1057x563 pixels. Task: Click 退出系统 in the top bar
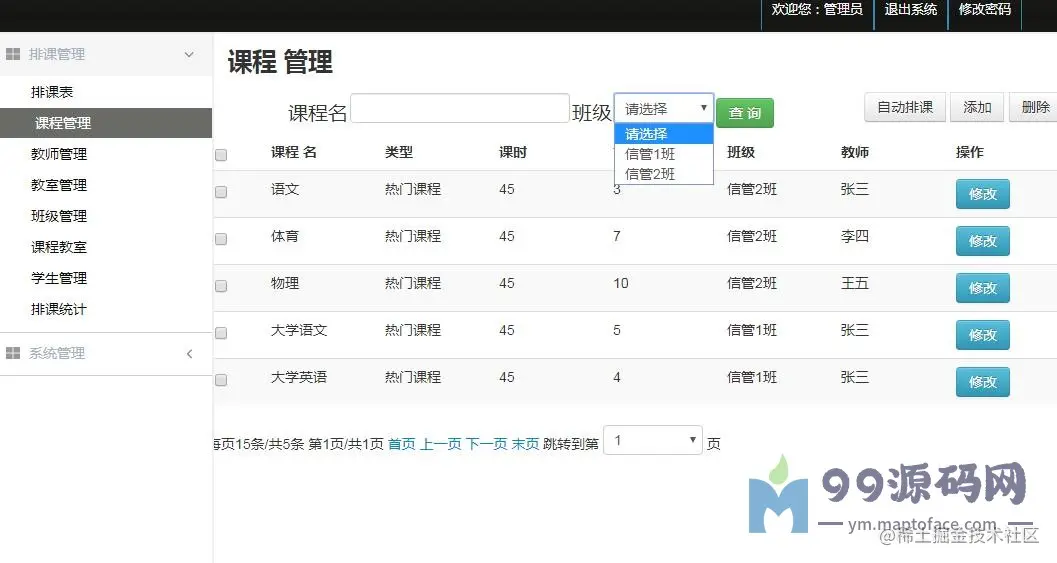point(911,9)
